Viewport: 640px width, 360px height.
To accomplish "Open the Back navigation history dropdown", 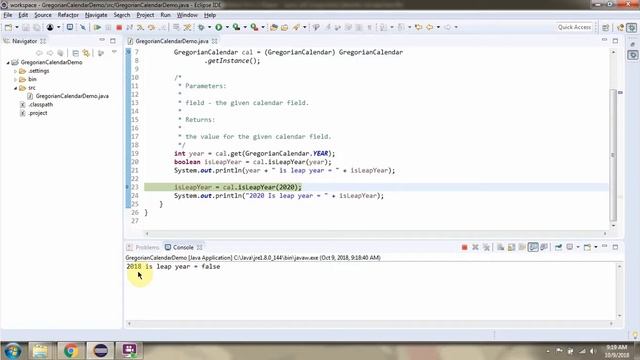I will click(x=438, y=27).
